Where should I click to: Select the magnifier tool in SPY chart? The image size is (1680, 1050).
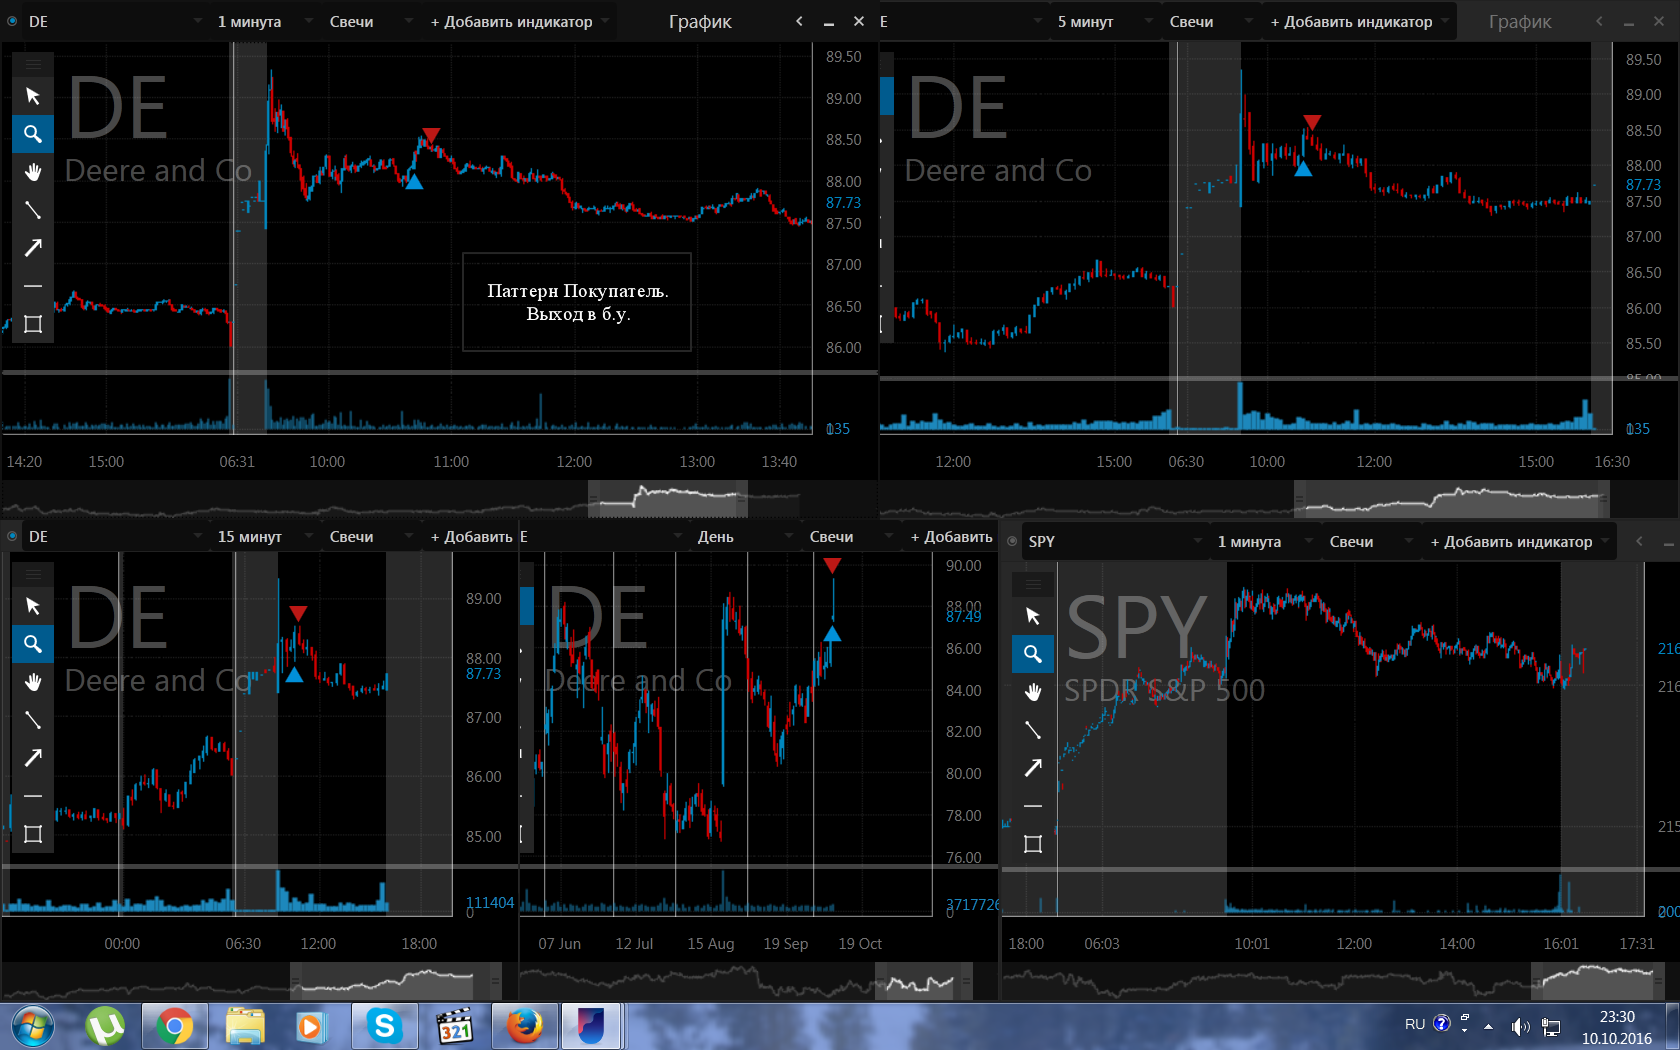tap(1033, 654)
